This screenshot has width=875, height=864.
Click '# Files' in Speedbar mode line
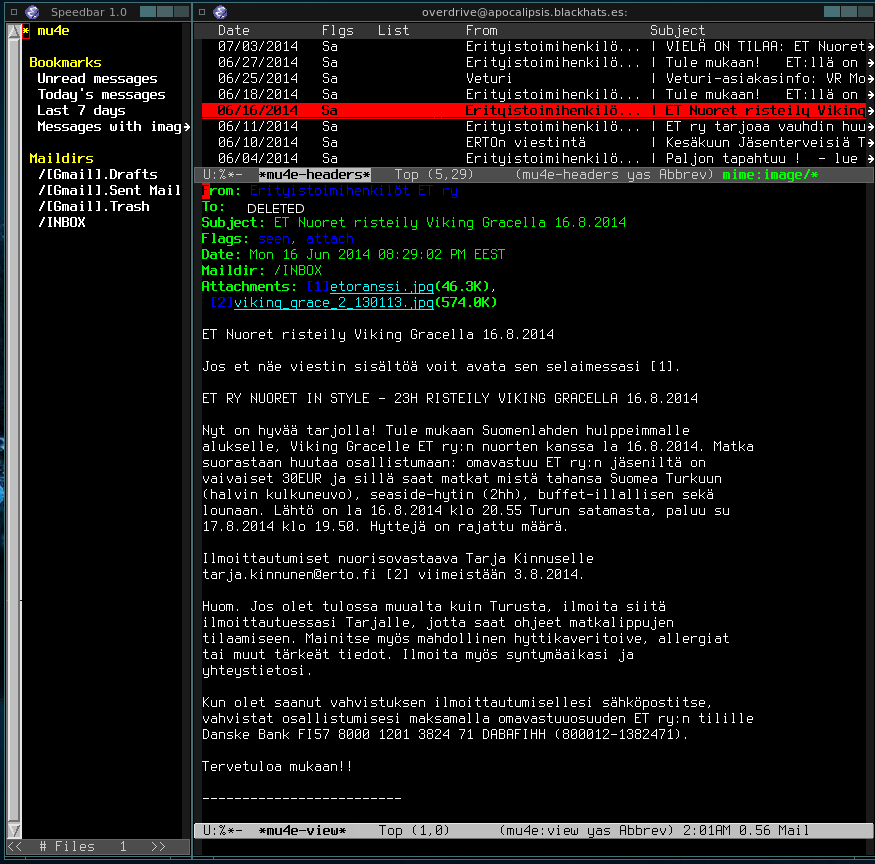click(67, 847)
